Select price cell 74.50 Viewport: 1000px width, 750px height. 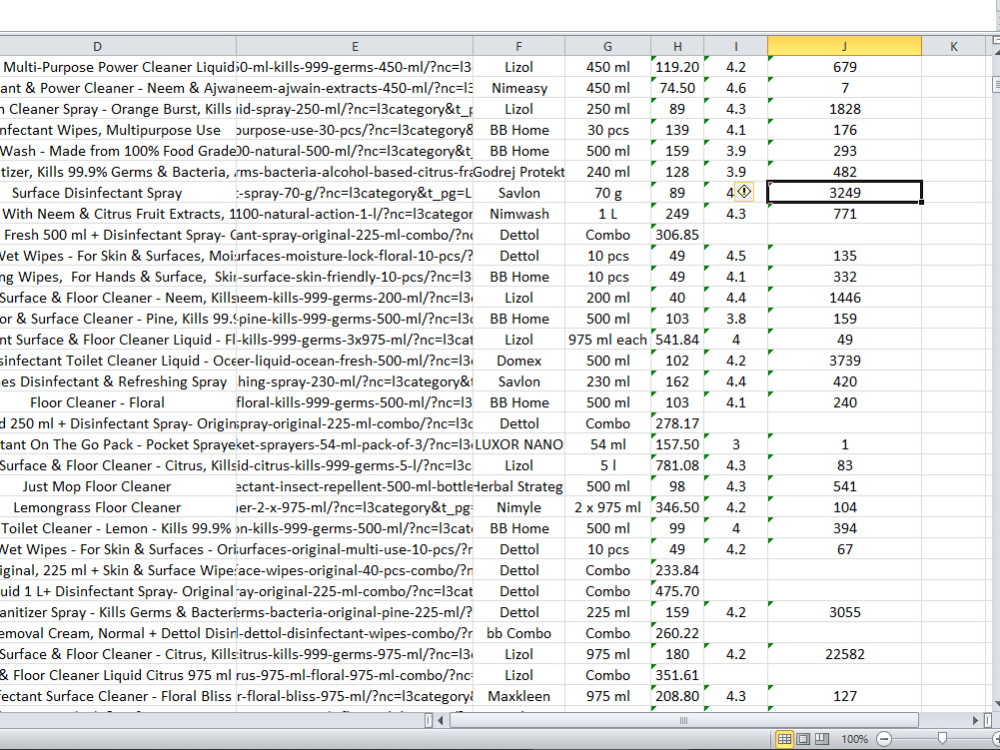click(677, 88)
